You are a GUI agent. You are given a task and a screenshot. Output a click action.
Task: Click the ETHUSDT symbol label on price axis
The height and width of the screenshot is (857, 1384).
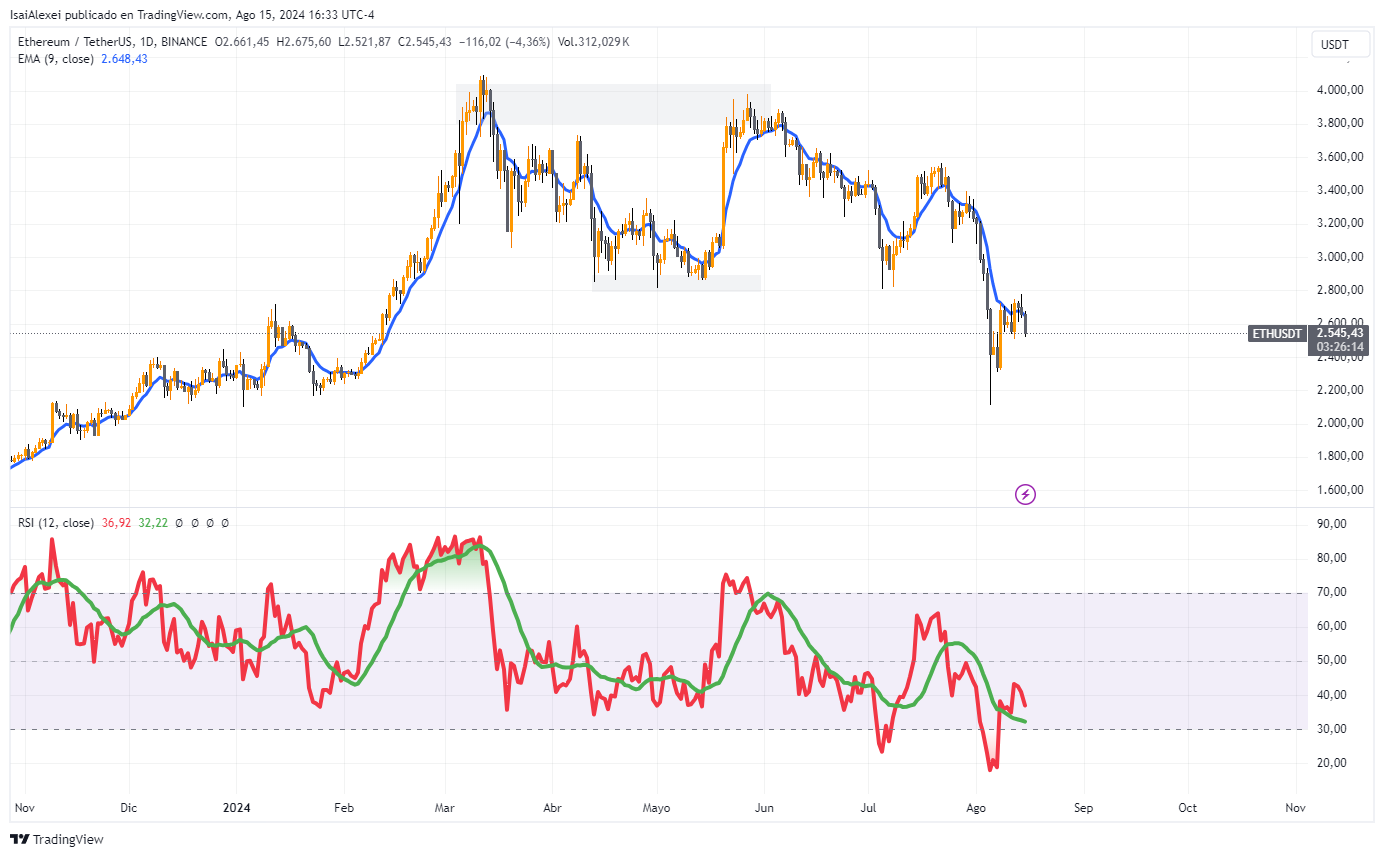[1278, 334]
